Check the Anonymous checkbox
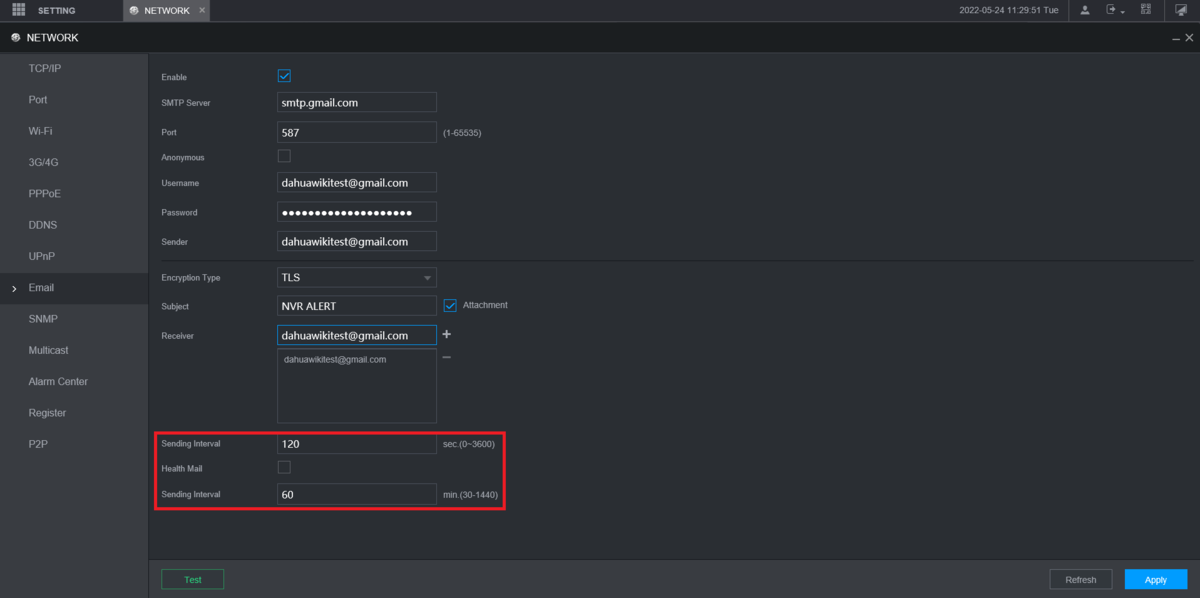The image size is (1200, 598). click(284, 156)
